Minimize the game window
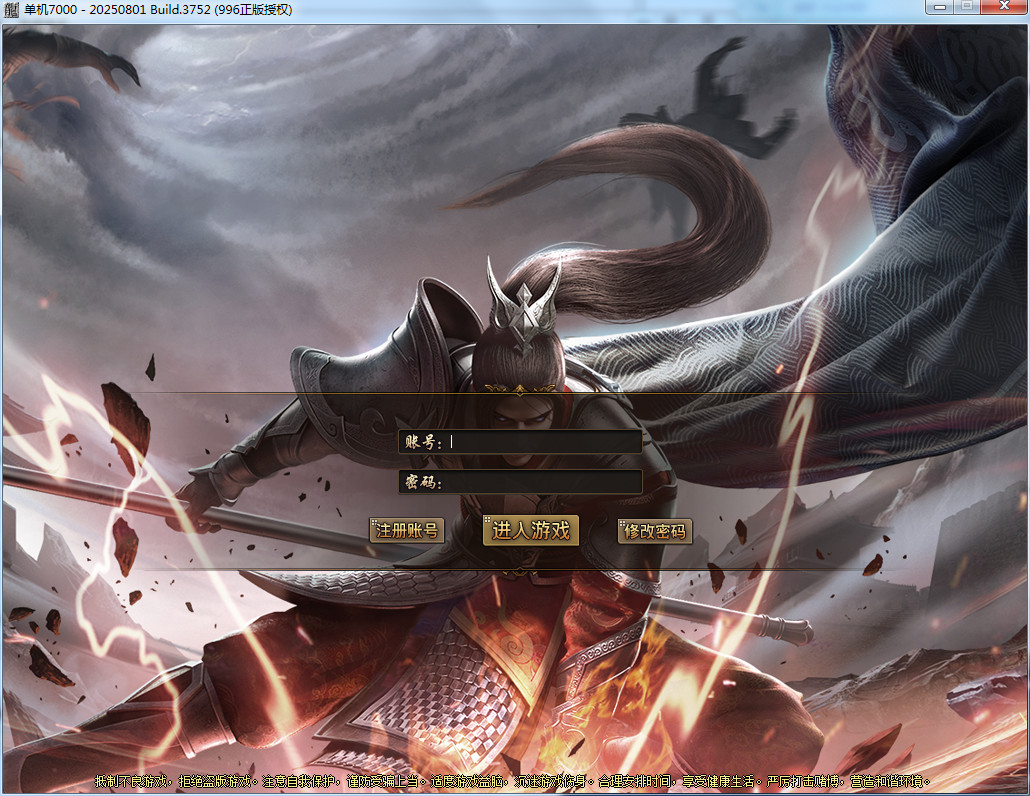Screen dimensions: 1030x796 tap(937, 7)
